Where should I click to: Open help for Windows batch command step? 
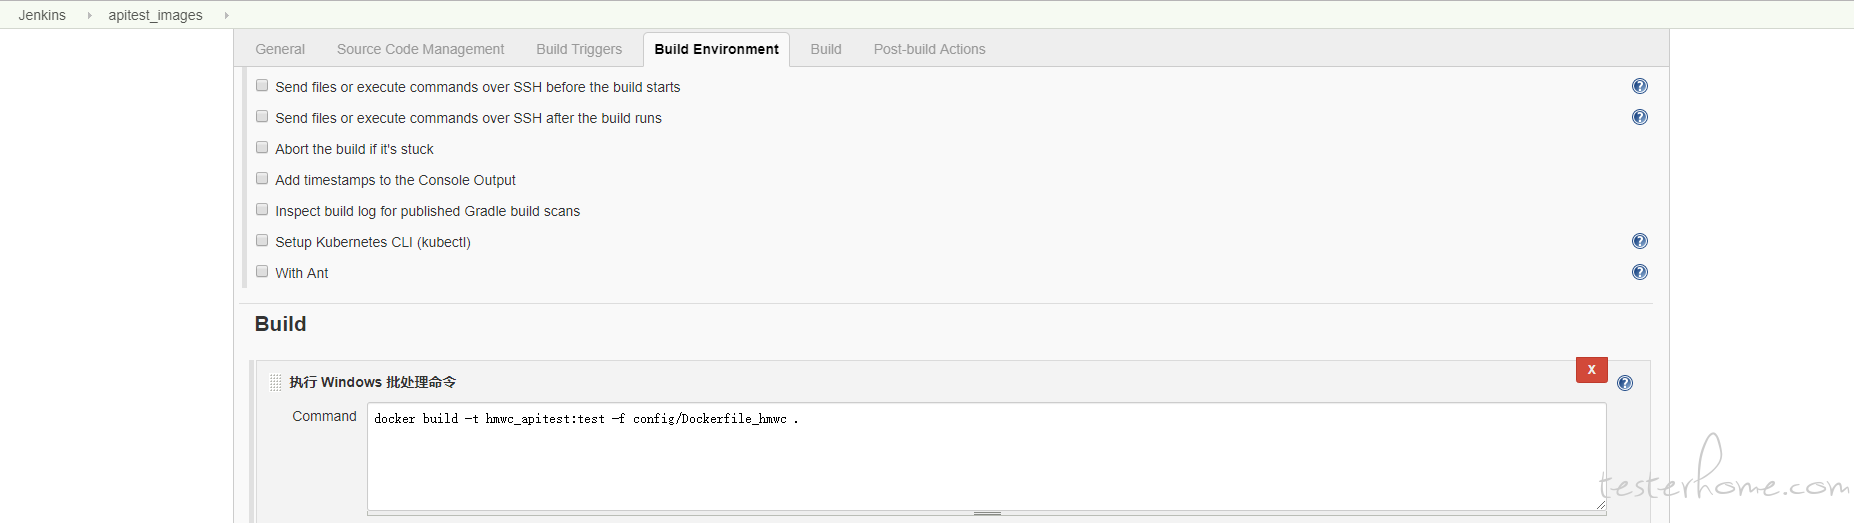(1625, 383)
